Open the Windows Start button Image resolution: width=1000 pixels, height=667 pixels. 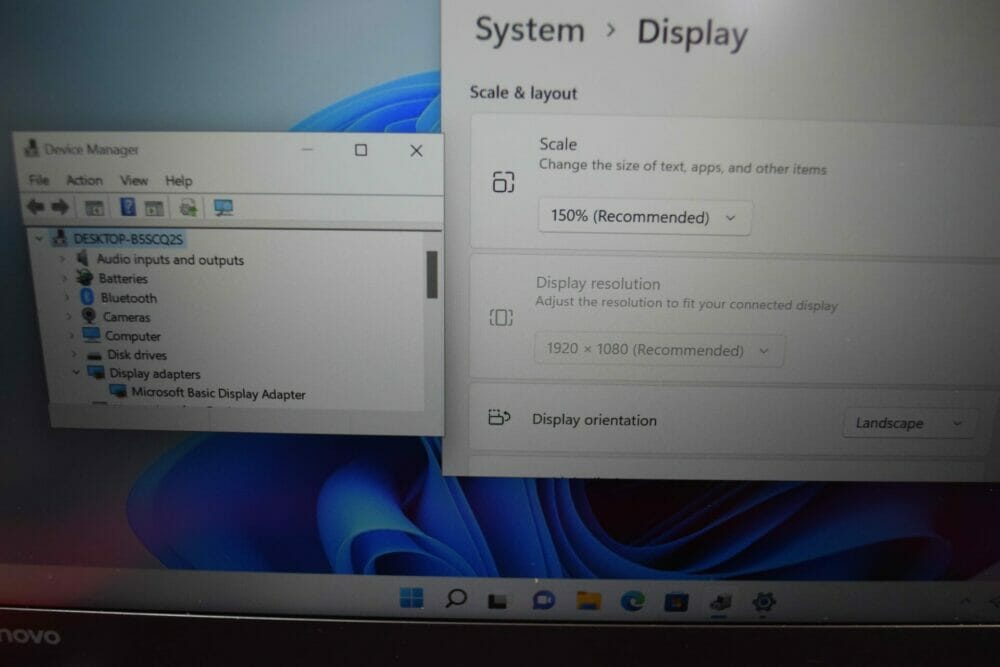411,598
